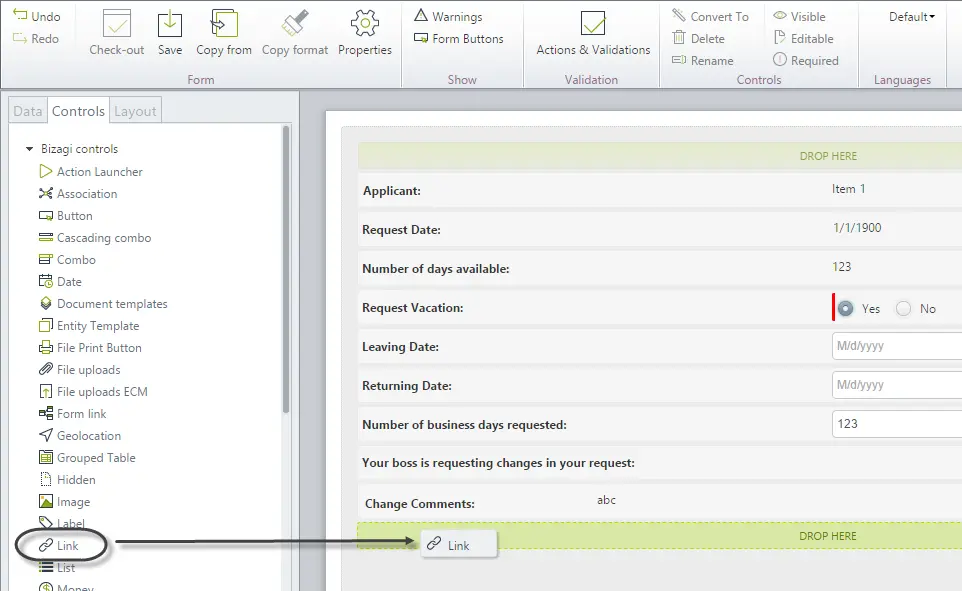962x591 pixels.
Task: Switch to the Data tab
Action: point(28,111)
